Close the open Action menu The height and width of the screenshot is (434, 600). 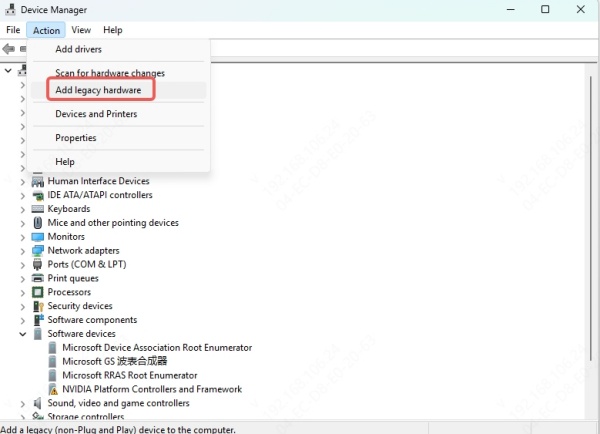46,30
